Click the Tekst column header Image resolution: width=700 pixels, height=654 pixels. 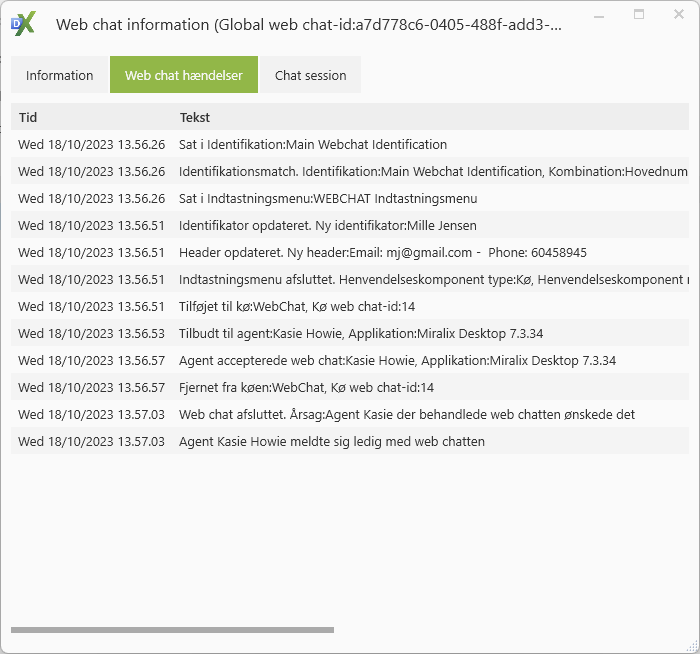pos(195,117)
